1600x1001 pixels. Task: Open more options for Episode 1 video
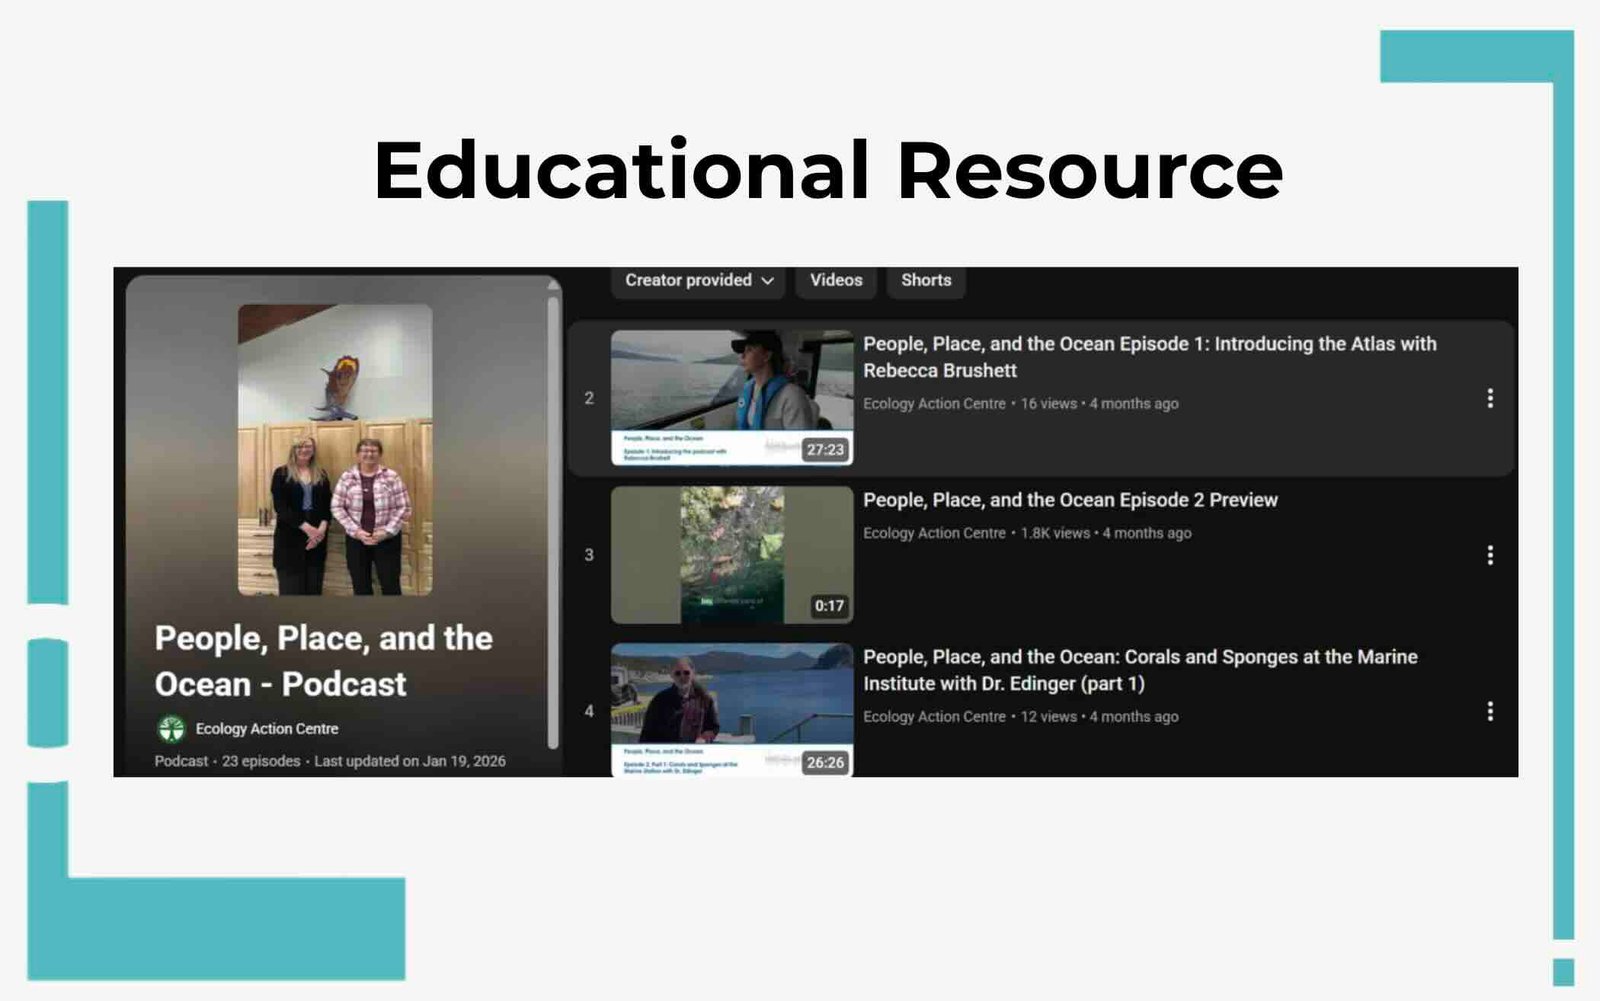point(1490,398)
